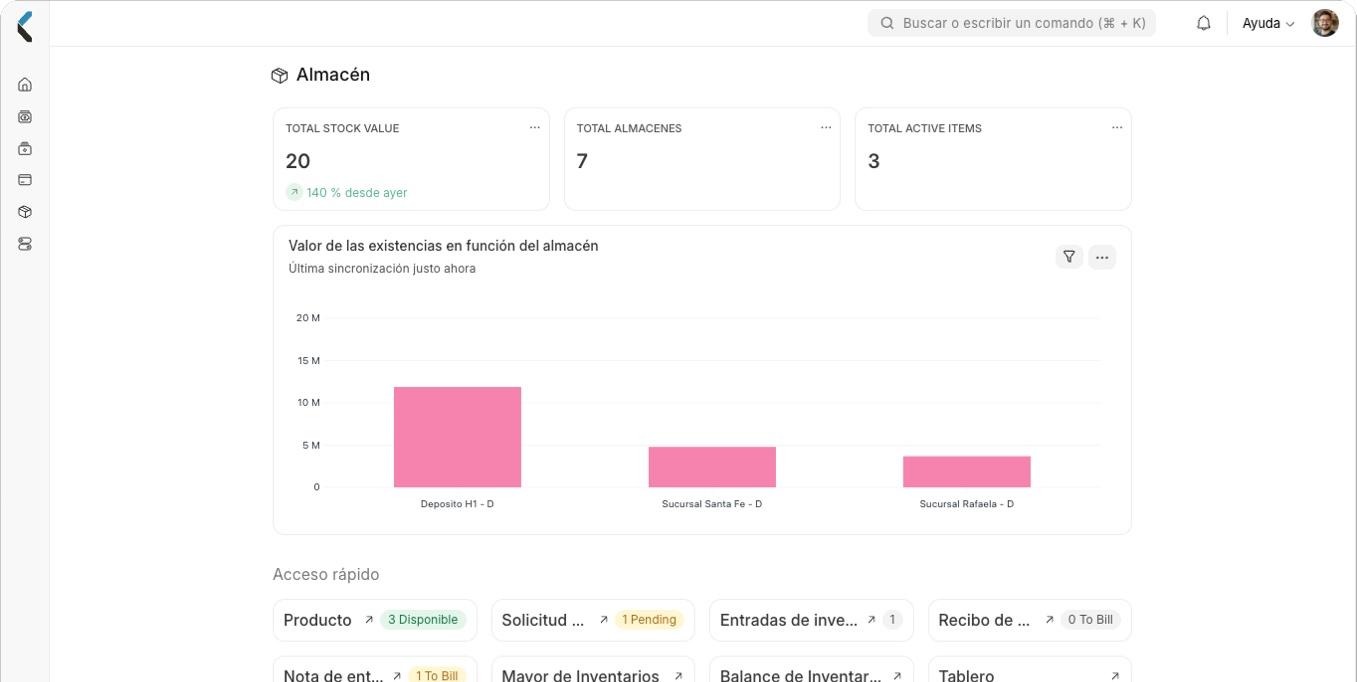Click the search magnifier icon
The height and width of the screenshot is (682, 1357).
887,23
